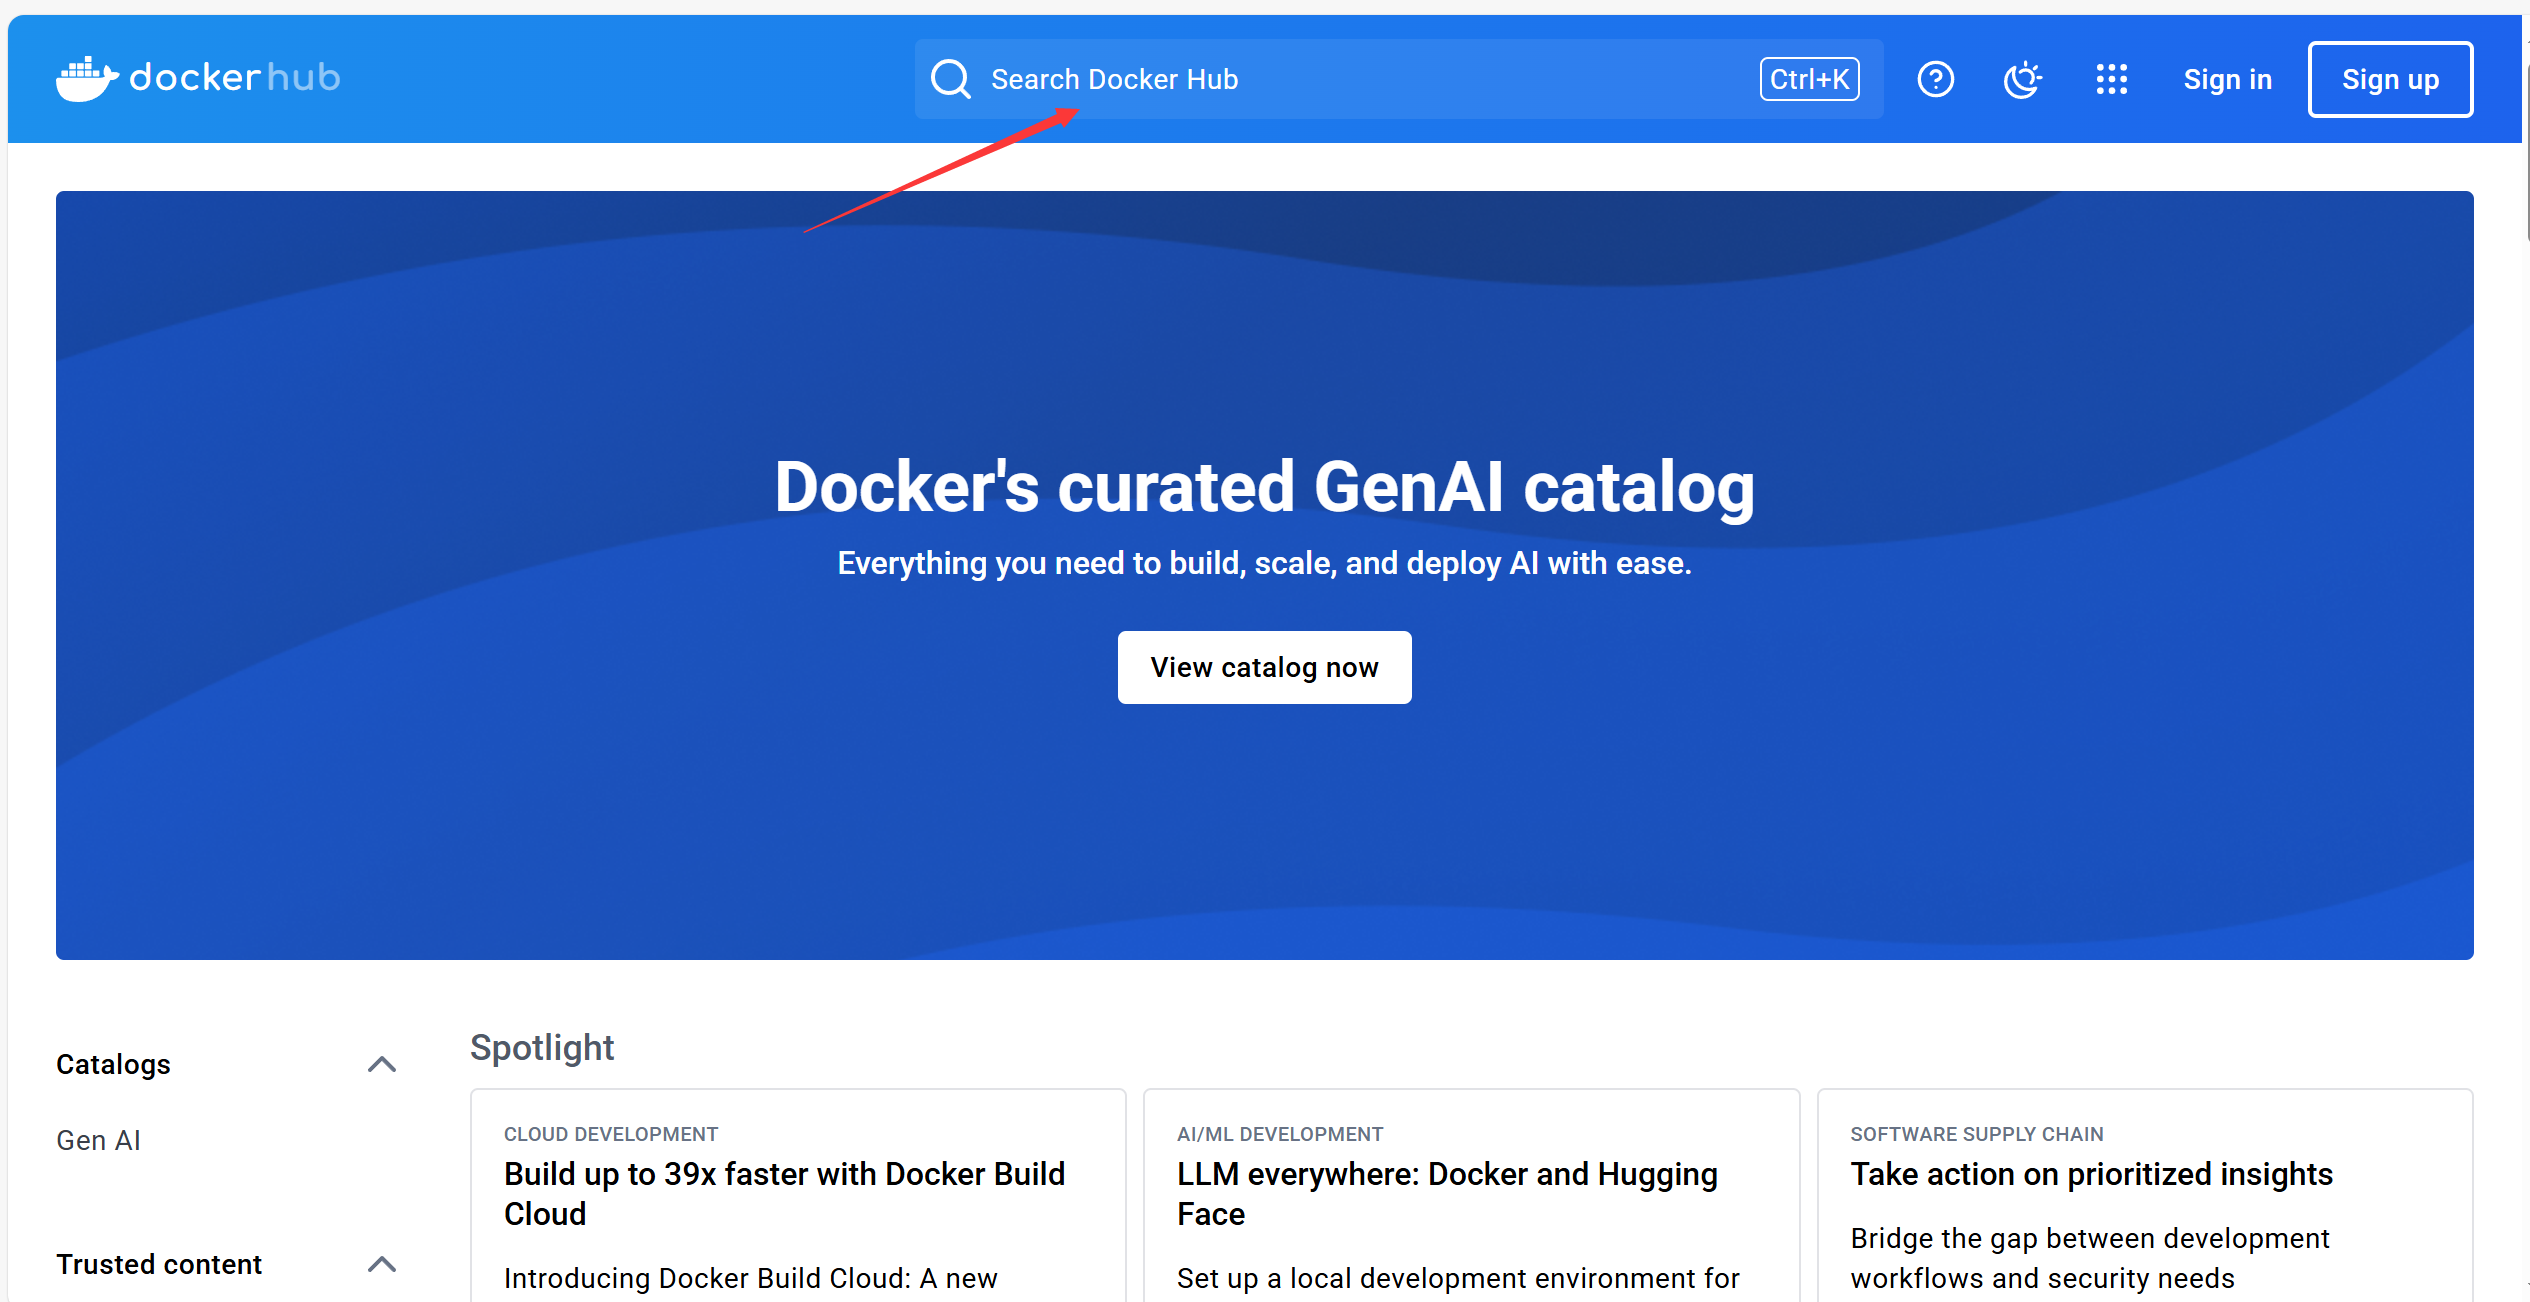Collapse the Trusted content section chevron
Image resolution: width=2530 pixels, height=1302 pixels.
[x=382, y=1264]
